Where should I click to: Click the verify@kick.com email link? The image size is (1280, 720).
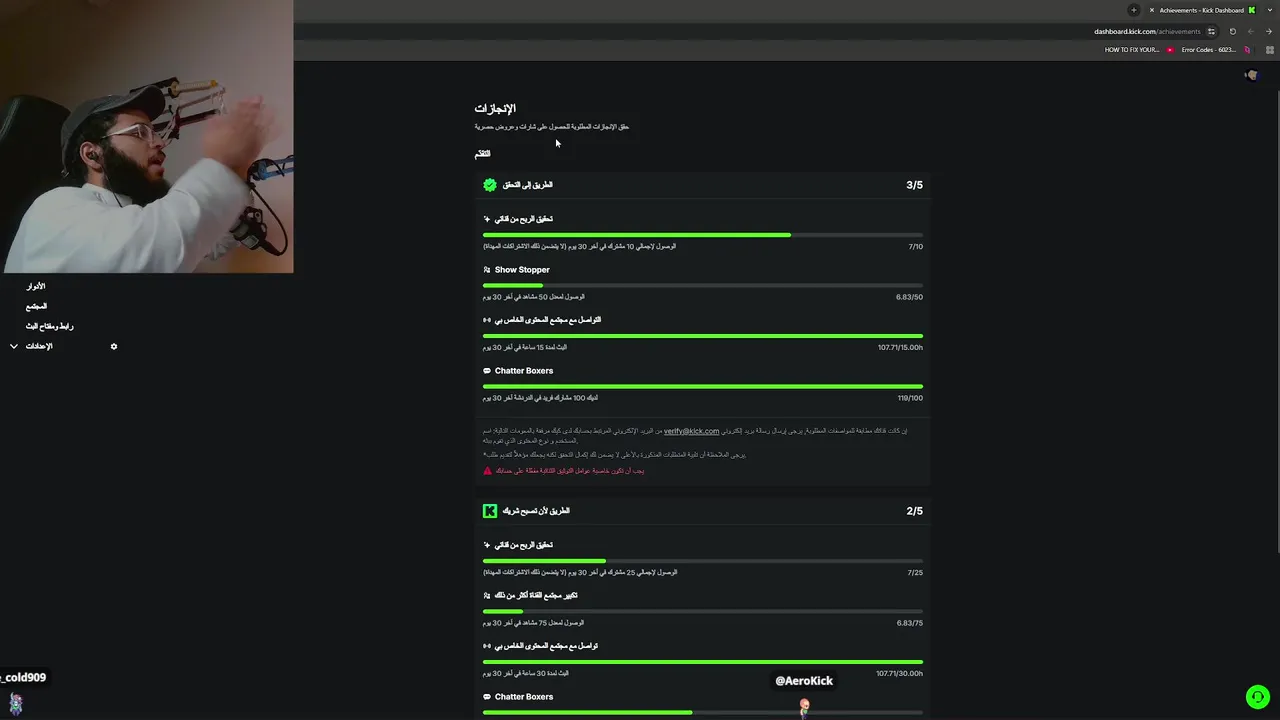692,431
